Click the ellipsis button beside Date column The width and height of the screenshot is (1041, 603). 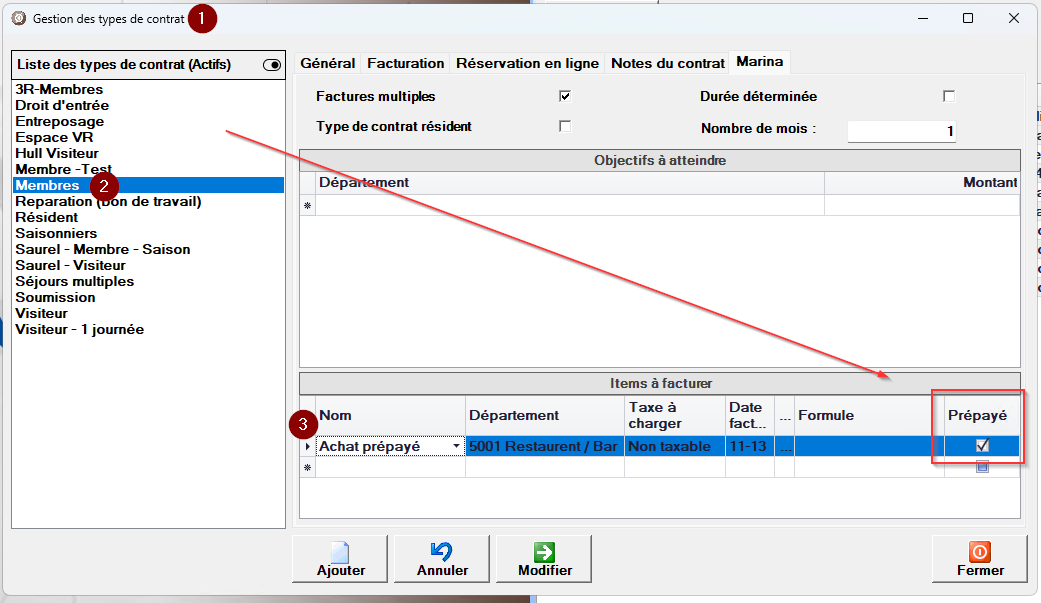pyautogui.click(x=784, y=447)
